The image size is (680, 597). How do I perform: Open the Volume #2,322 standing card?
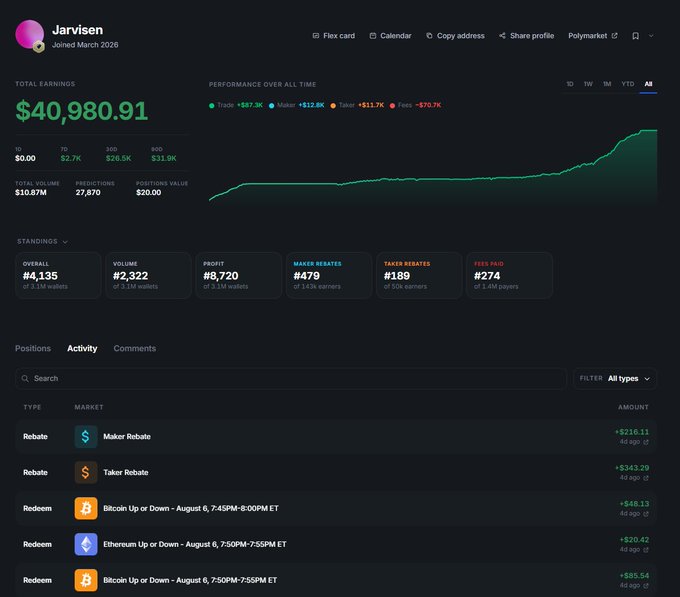148,275
